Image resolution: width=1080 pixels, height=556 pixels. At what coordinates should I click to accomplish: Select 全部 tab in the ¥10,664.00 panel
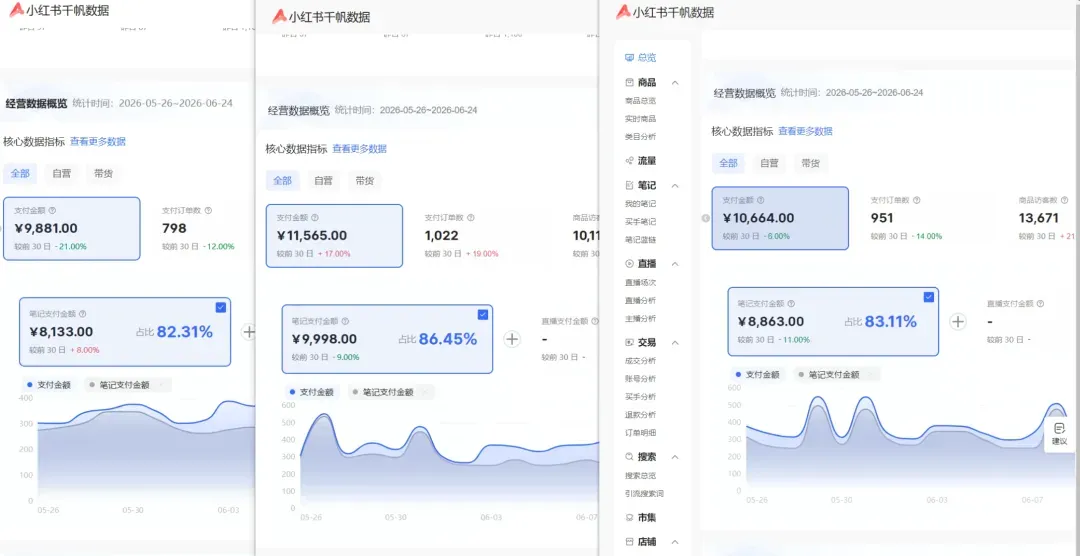coord(728,163)
